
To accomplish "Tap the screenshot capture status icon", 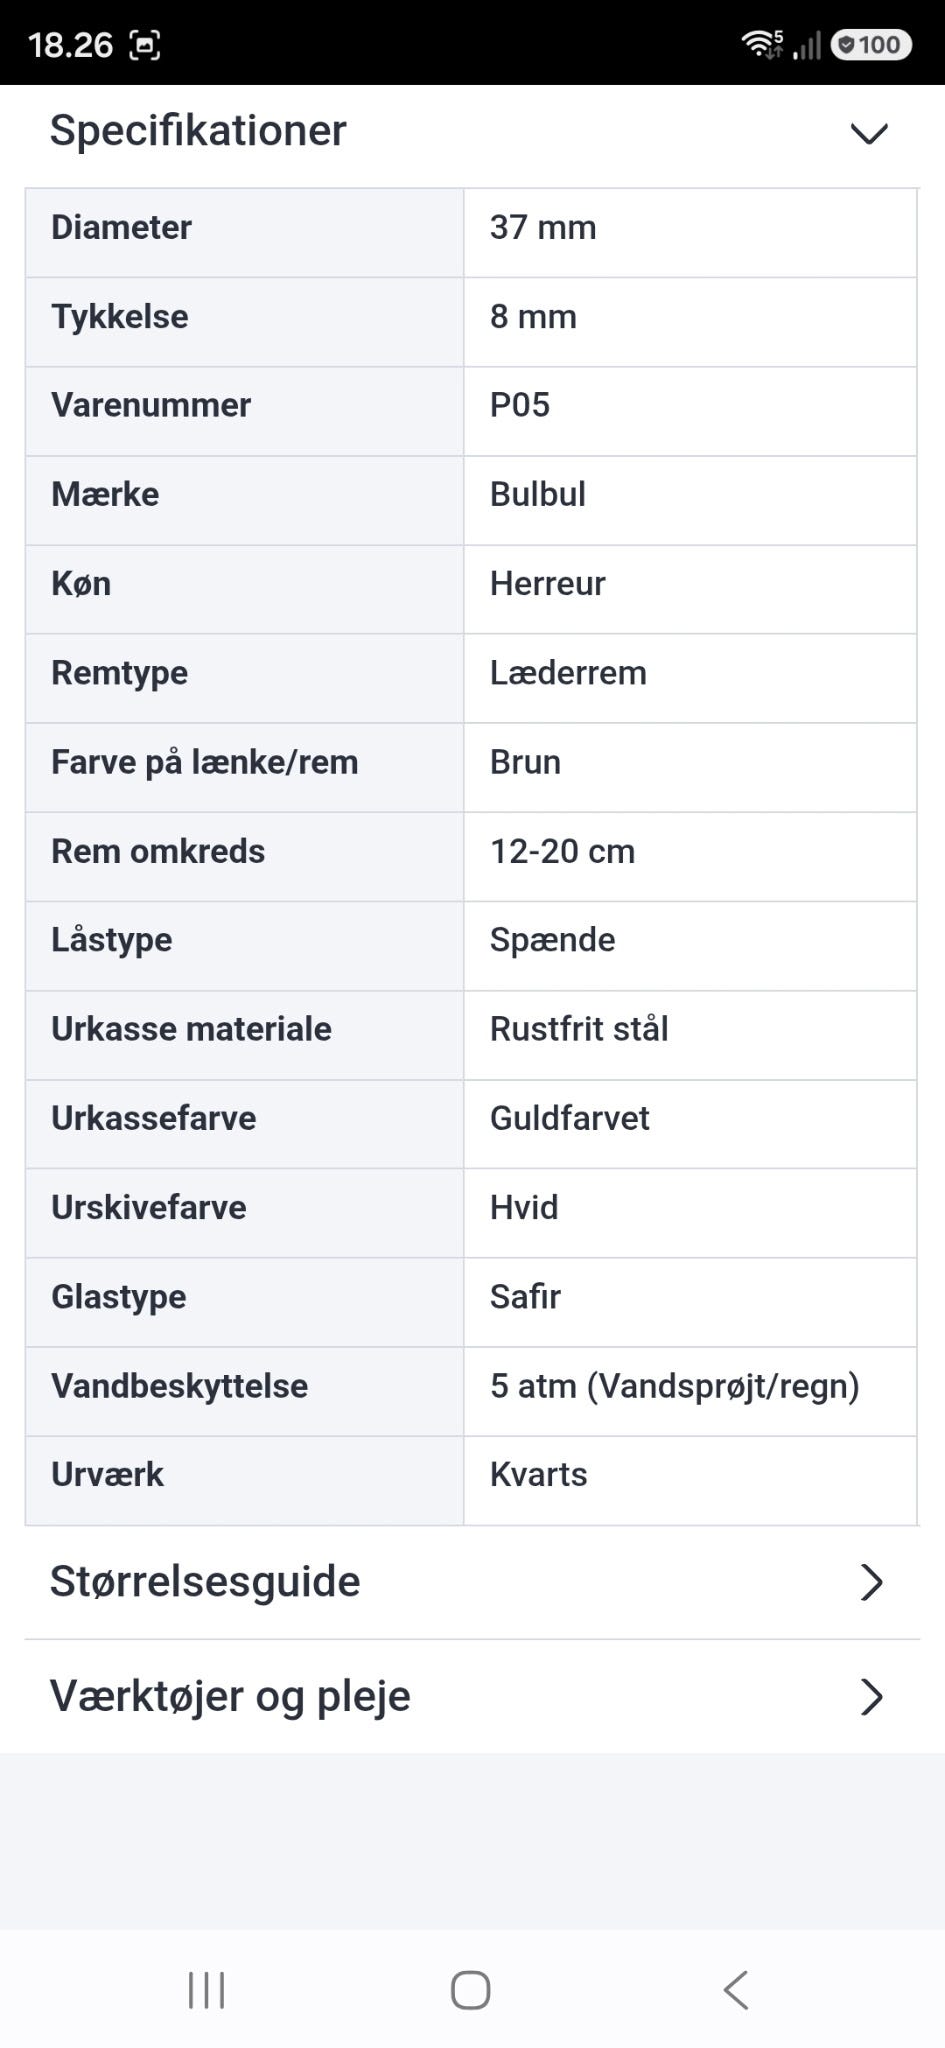I will 145,45.
